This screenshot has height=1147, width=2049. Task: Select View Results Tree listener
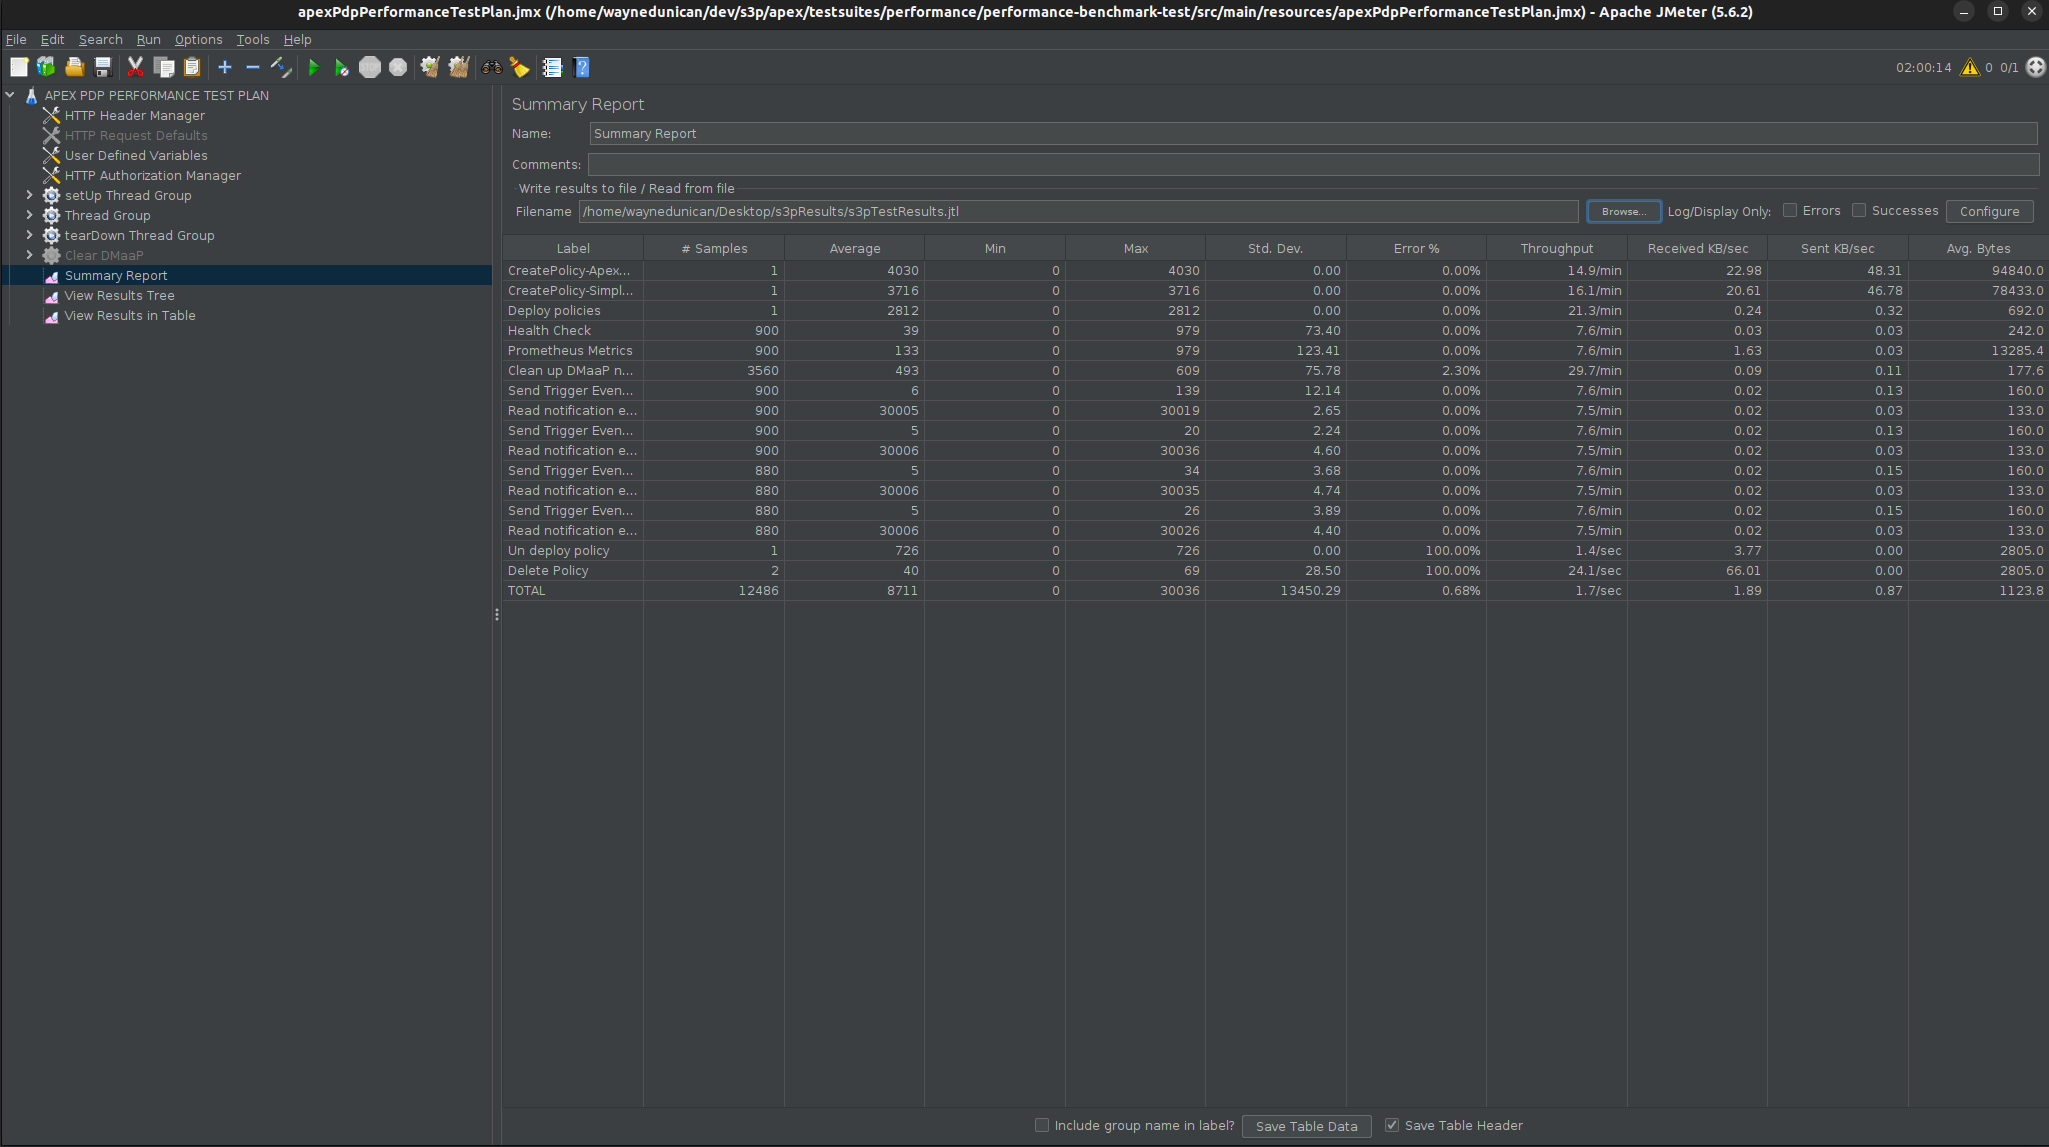(119, 295)
